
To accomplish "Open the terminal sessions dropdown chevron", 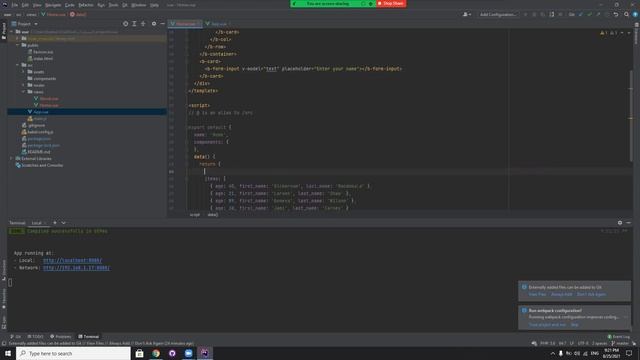I will coord(64,223).
